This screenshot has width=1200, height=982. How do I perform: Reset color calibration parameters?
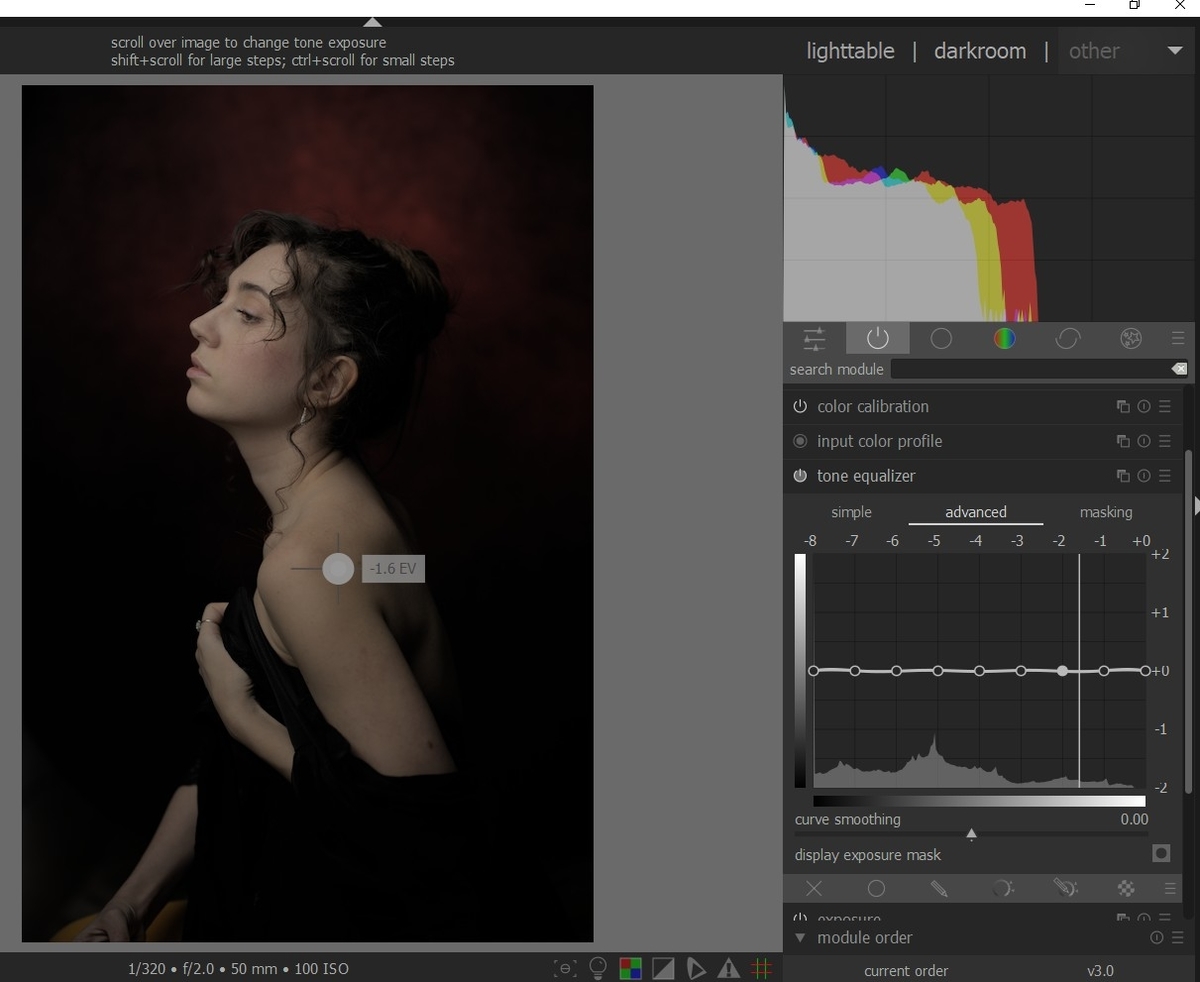tap(1144, 407)
